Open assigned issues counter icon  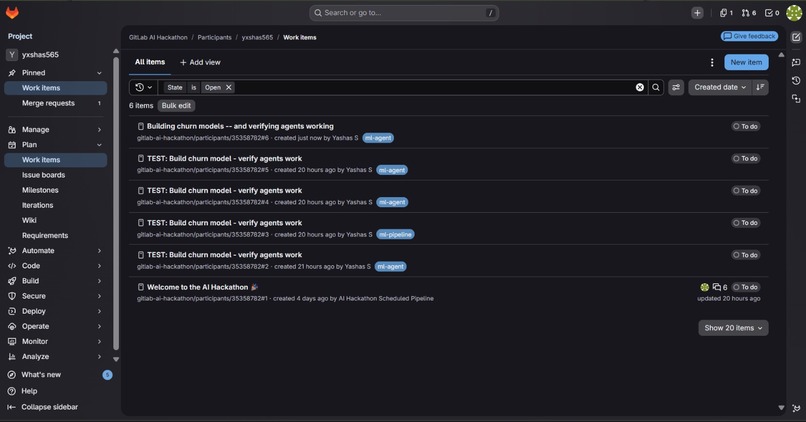[x=726, y=13]
